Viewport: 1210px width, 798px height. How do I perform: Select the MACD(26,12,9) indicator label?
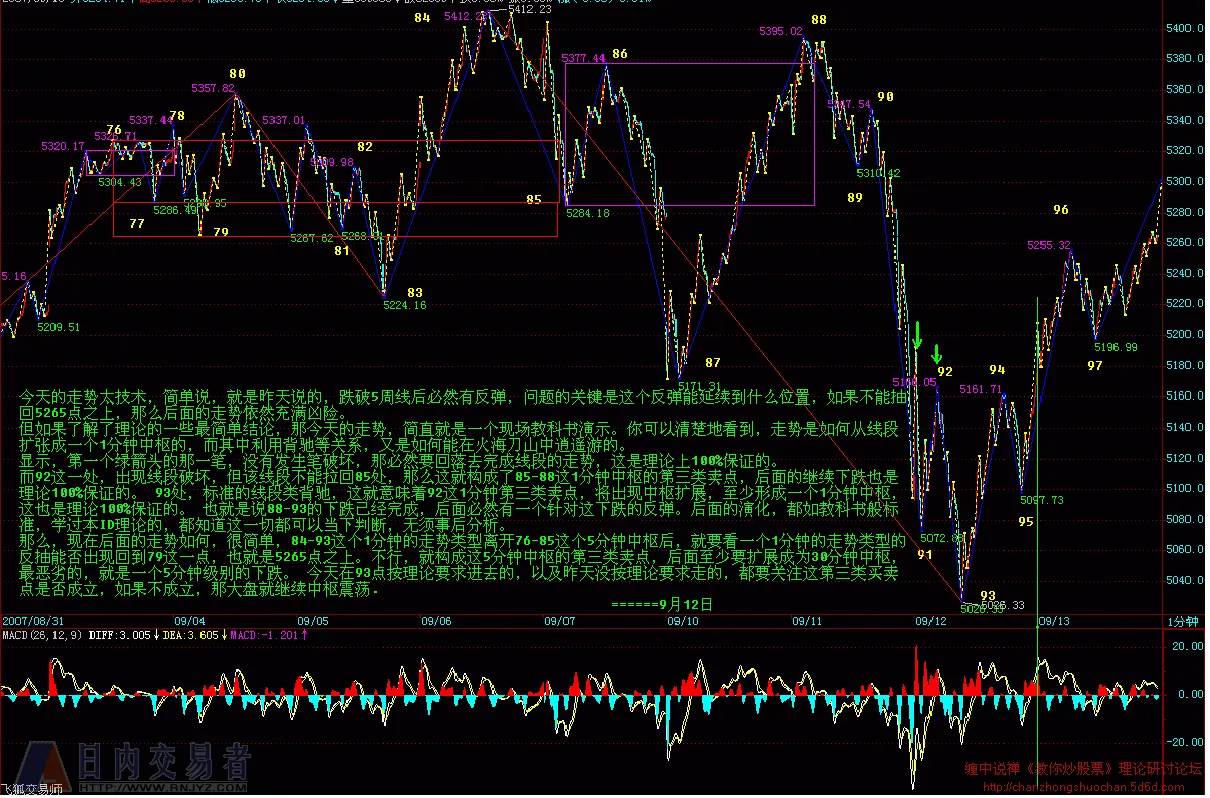pos(40,634)
